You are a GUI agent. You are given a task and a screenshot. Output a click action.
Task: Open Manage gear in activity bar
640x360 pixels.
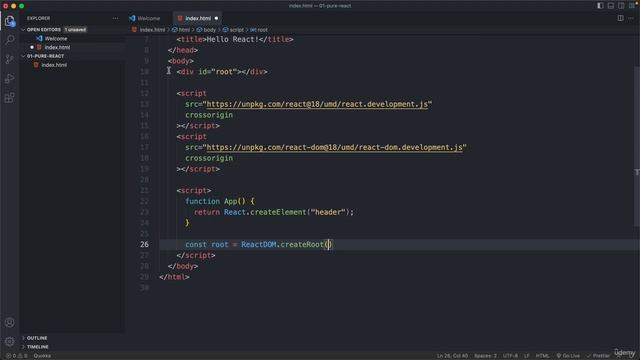(9, 341)
